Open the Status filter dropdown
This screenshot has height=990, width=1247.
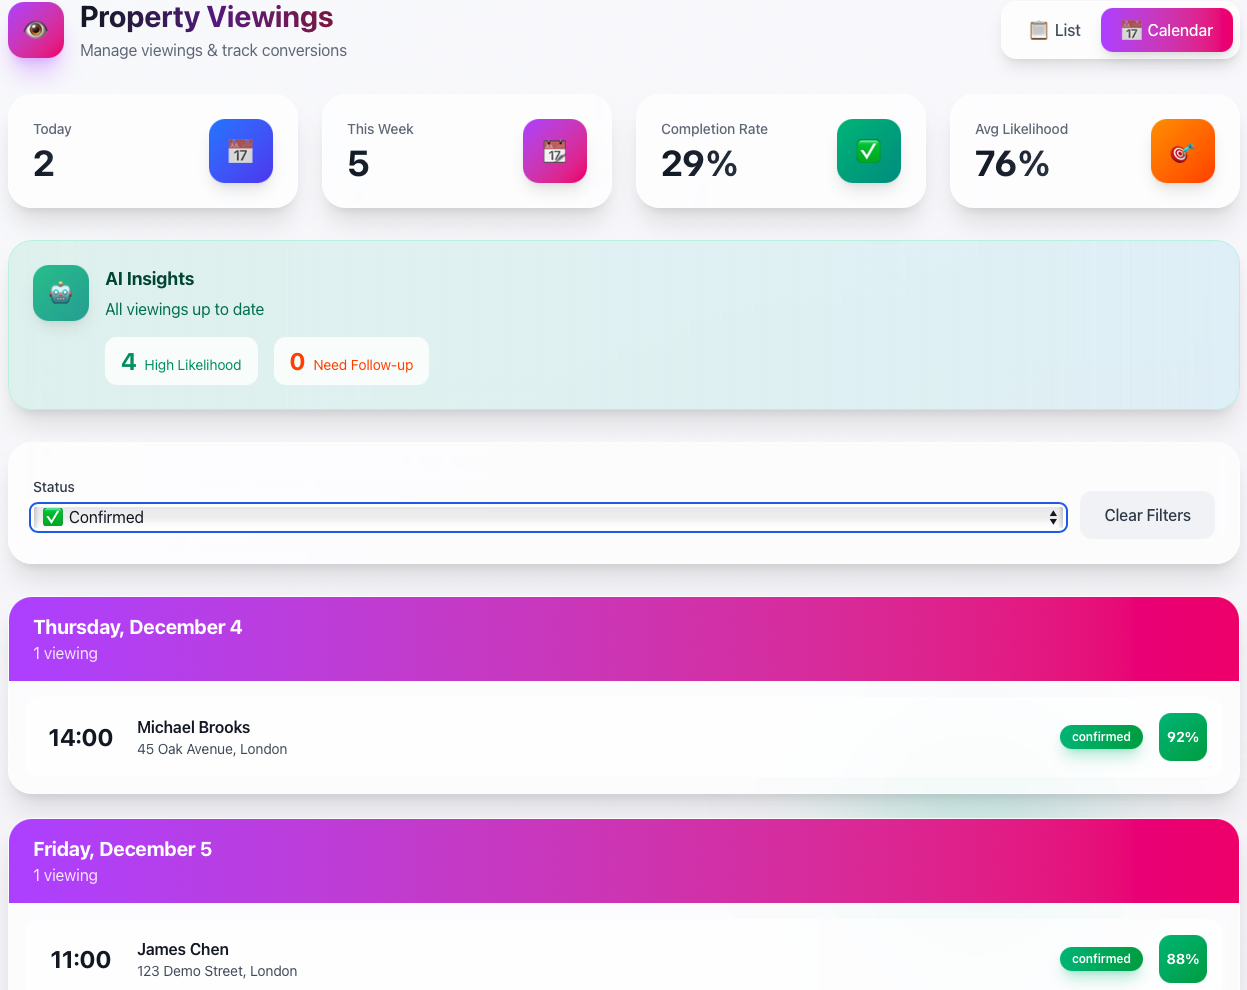click(x=548, y=517)
